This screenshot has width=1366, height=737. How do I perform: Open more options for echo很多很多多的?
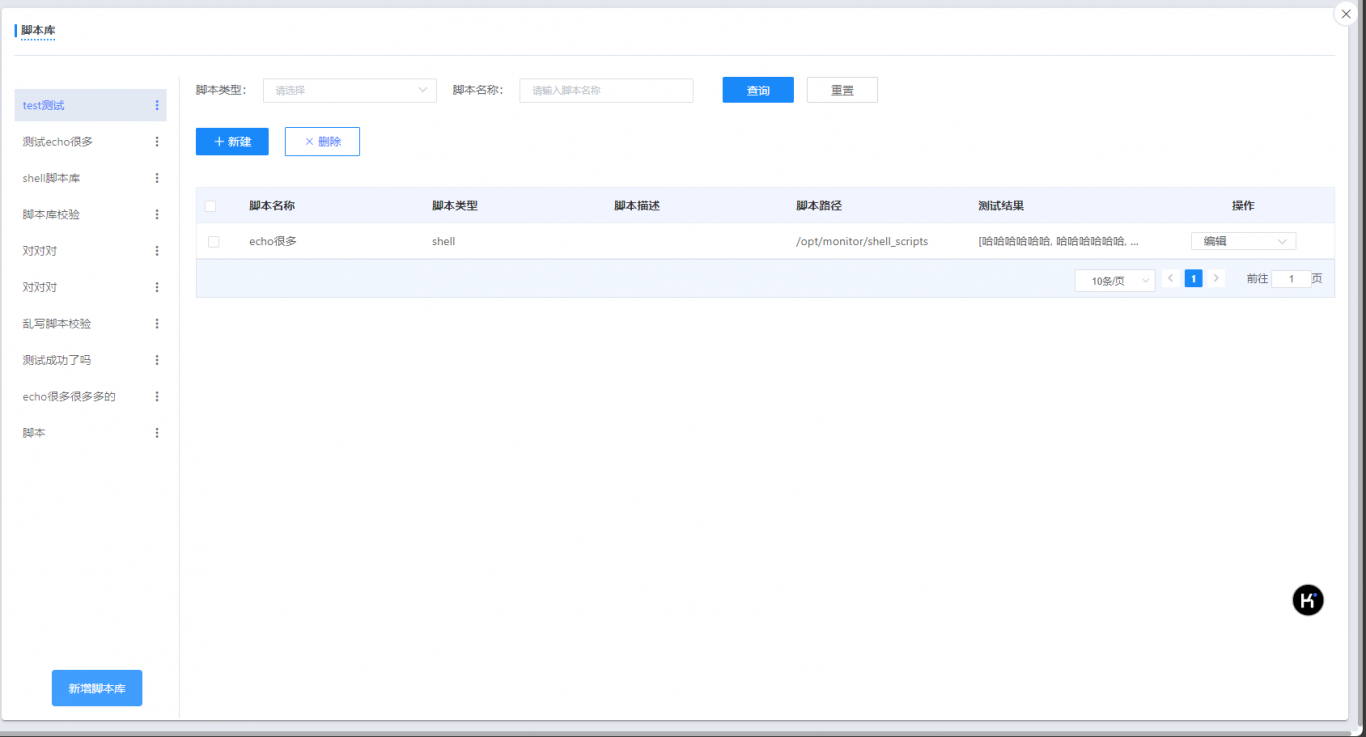[x=157, y=396]
